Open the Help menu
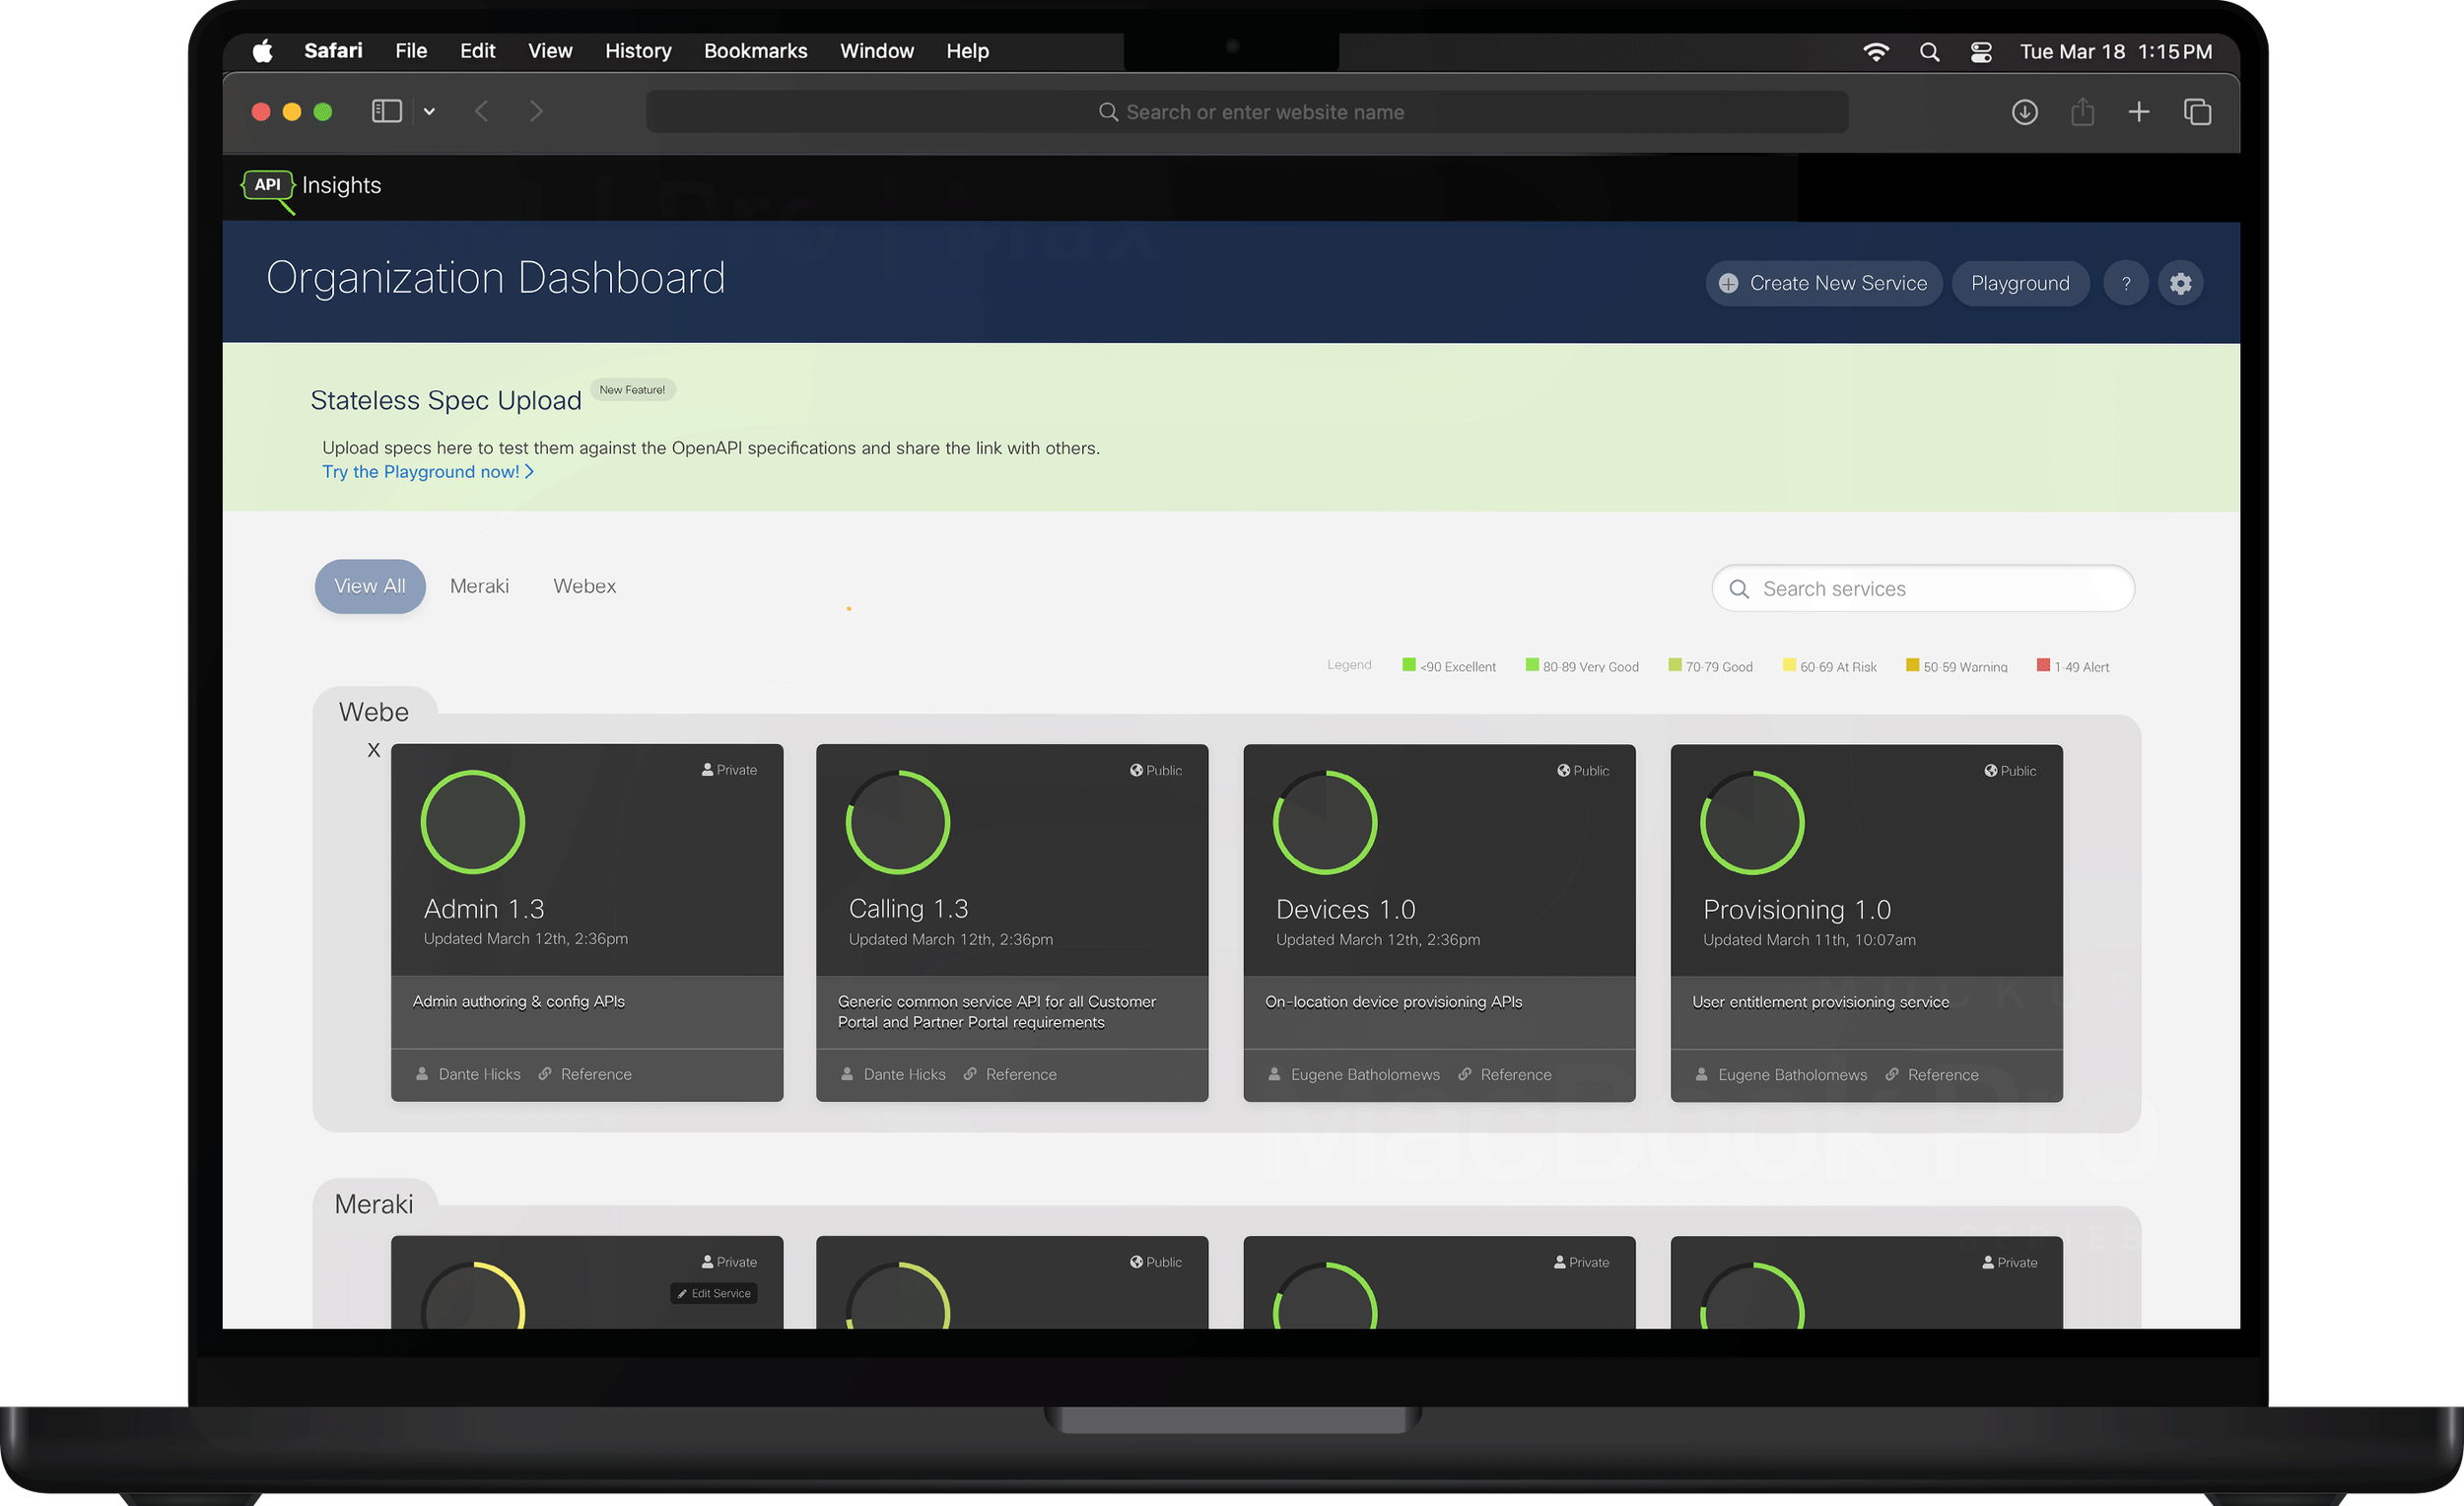 click(967, 51)
